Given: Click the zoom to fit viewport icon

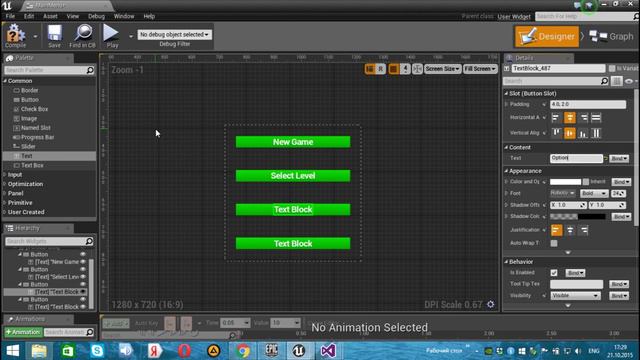Looking at the screenshot, I should [417, 69].
